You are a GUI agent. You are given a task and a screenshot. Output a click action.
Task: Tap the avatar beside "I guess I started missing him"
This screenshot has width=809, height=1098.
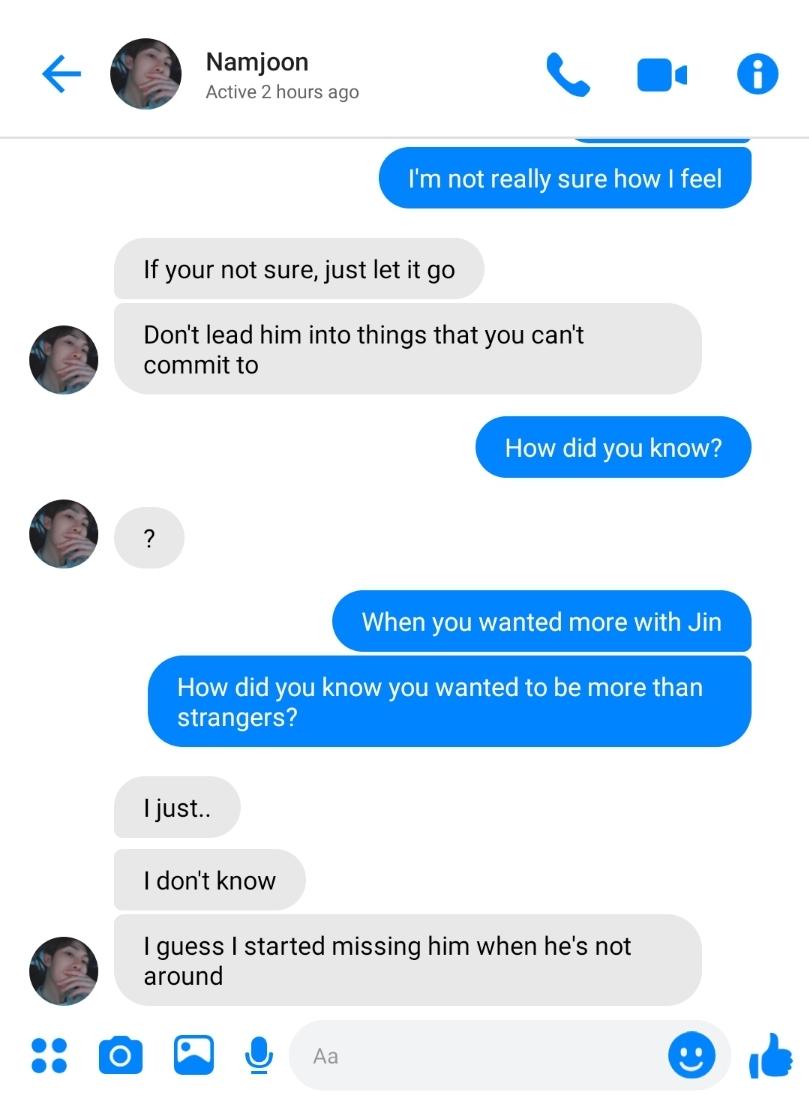click(x=64, y=971)
